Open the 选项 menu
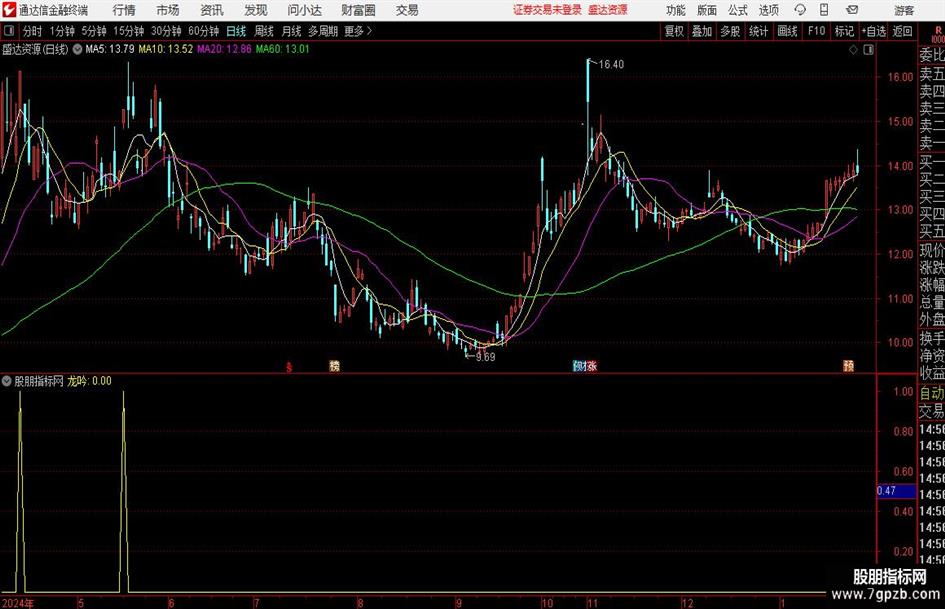The image size is (945, 609). click(769, 10)
